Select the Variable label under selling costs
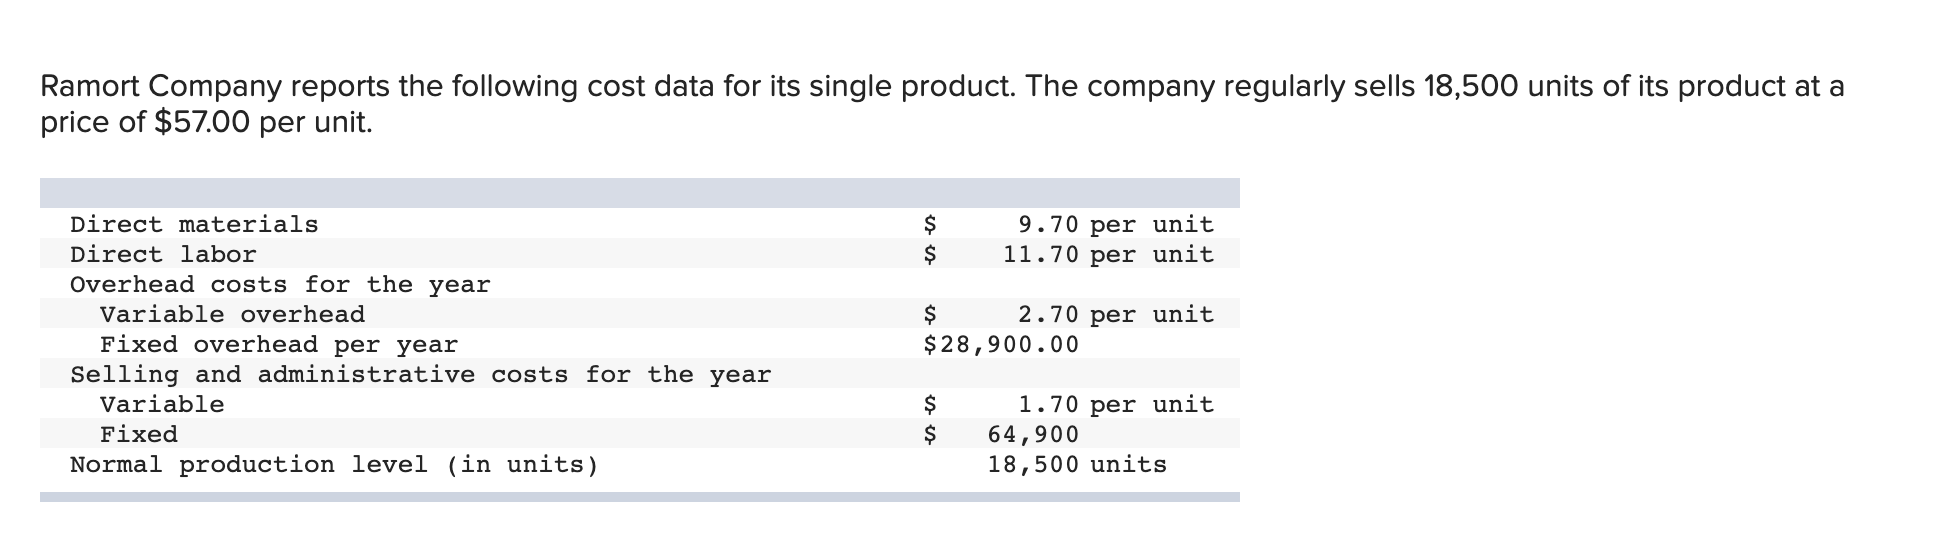1954x542 pixels. (162, 404)
